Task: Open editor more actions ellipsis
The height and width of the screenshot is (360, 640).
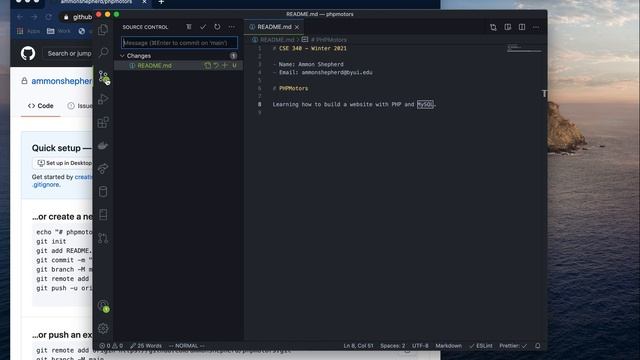Action: [x=536, y=27]
